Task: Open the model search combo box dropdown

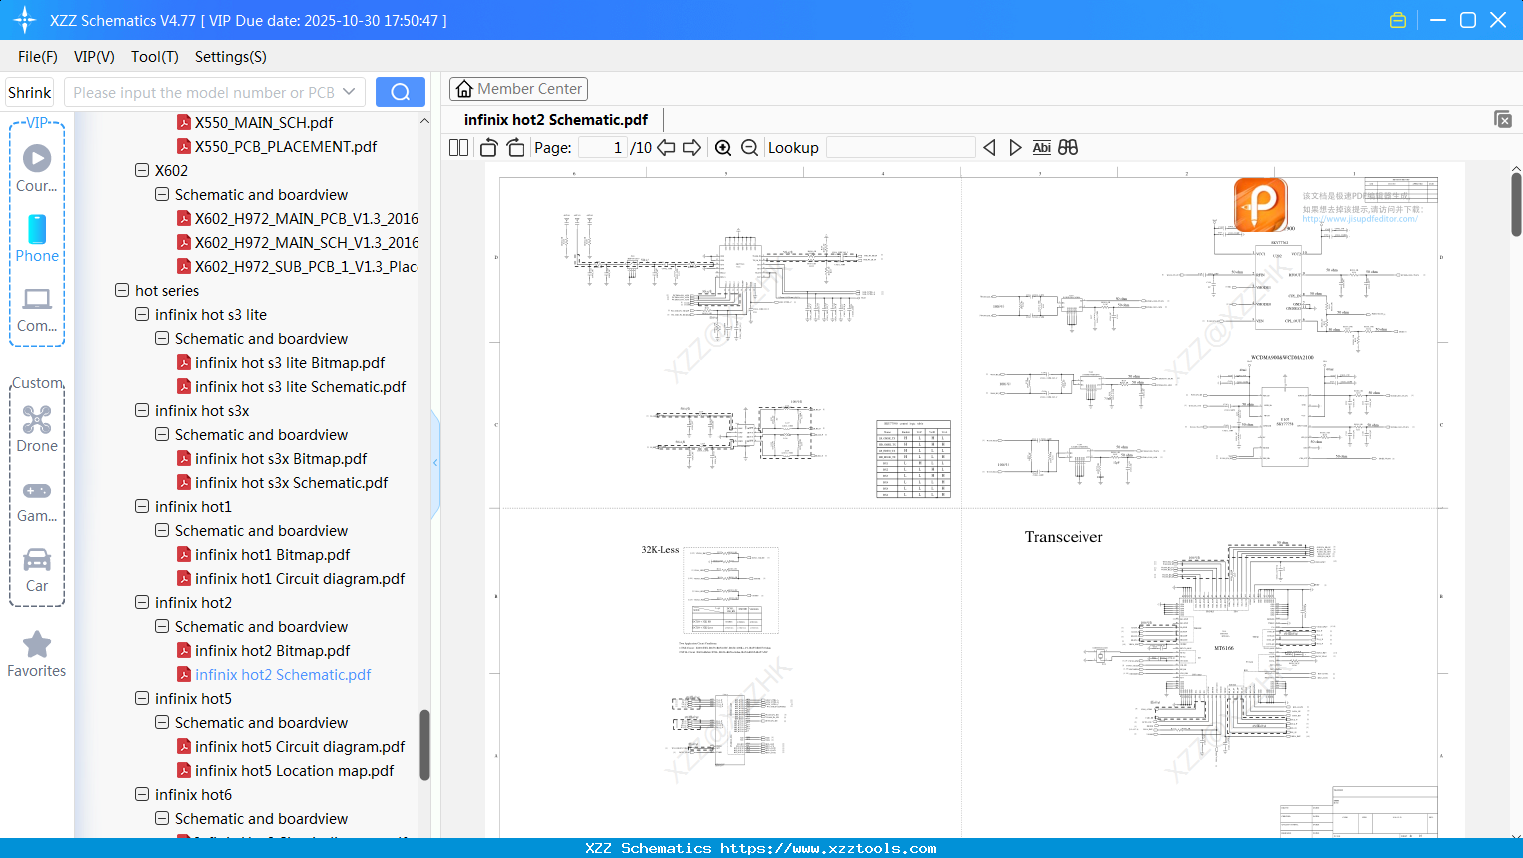Action: click(x=350, y=91)
